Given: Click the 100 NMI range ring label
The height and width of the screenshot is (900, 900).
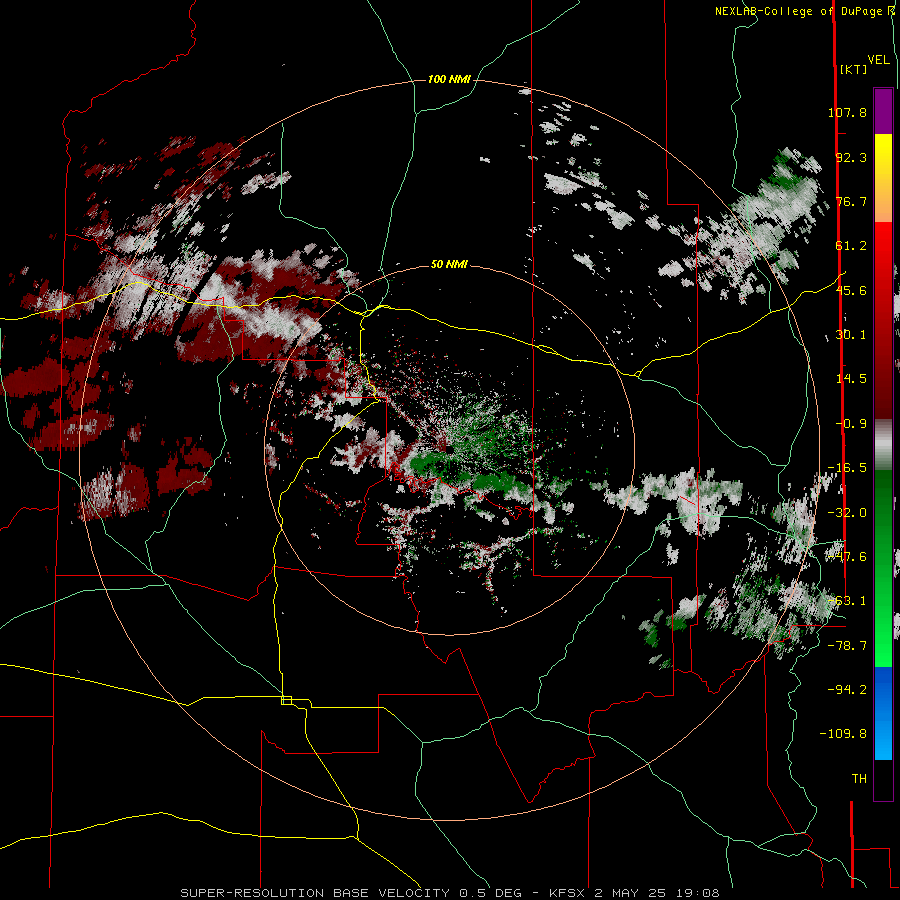Looking at the screenshot, I should [449, 79].
